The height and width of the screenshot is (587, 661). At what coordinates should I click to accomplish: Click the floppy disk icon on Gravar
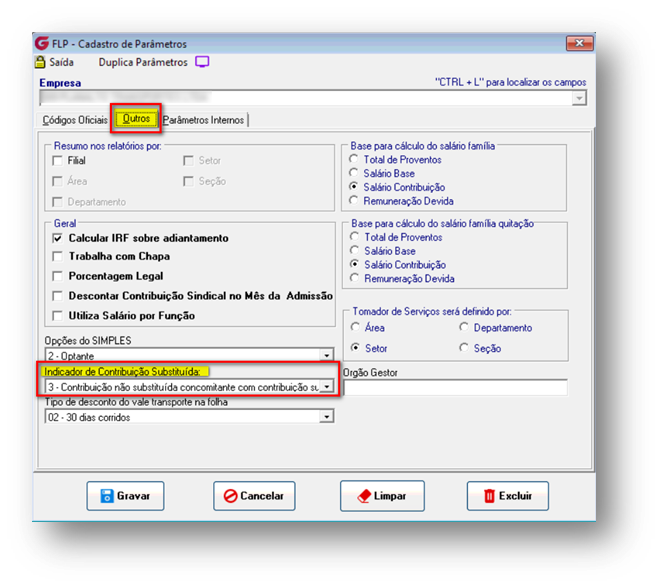coord(107,495)
